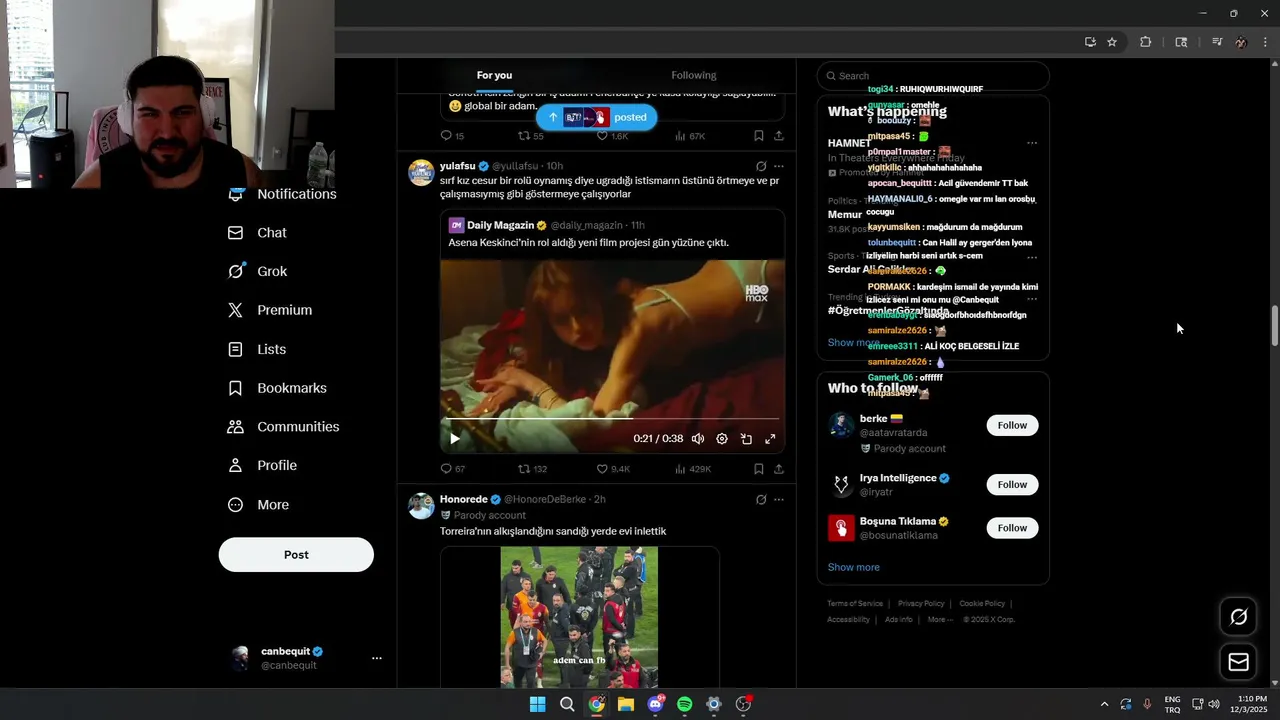Open Privacy Policy link
This screenshot has height=720, width=1280.
point(921,604)
